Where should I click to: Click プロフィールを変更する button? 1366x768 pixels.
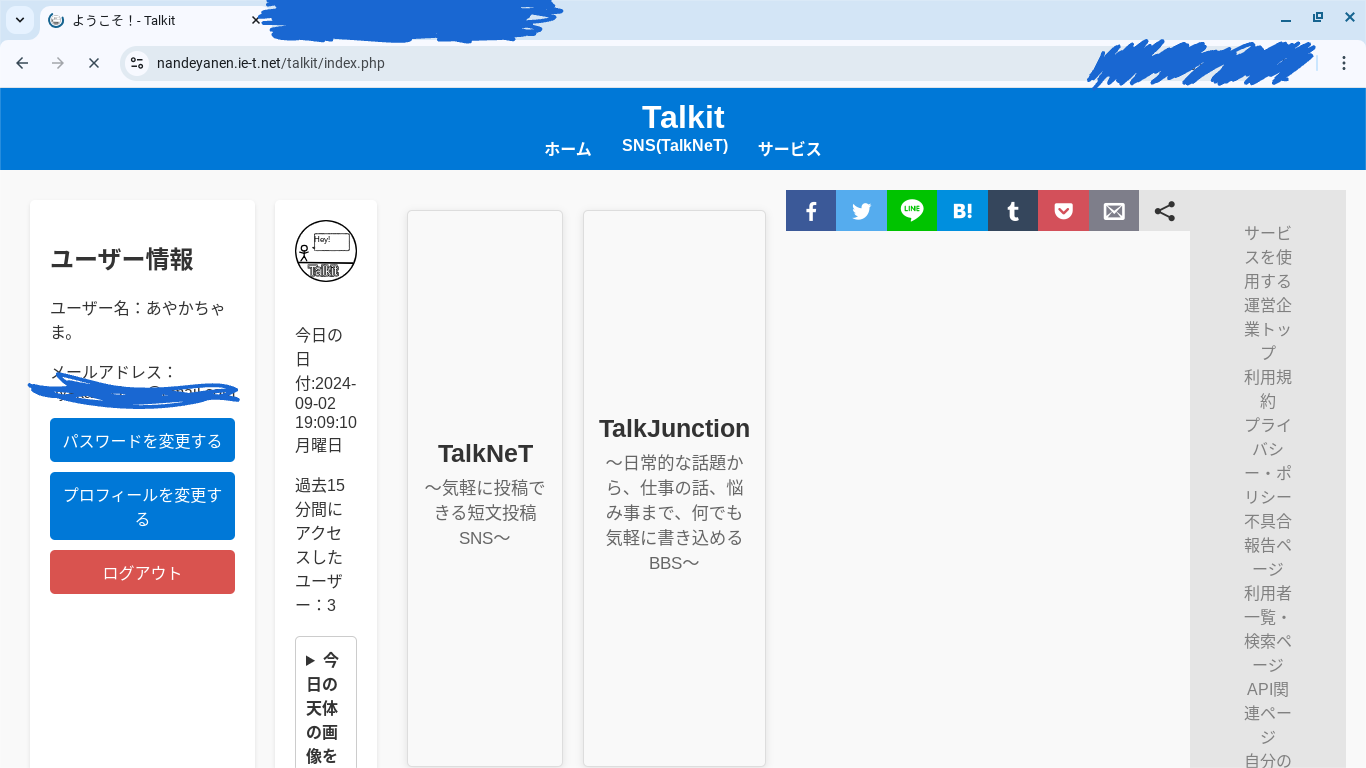pyautogui.click(x=142, y=506)
